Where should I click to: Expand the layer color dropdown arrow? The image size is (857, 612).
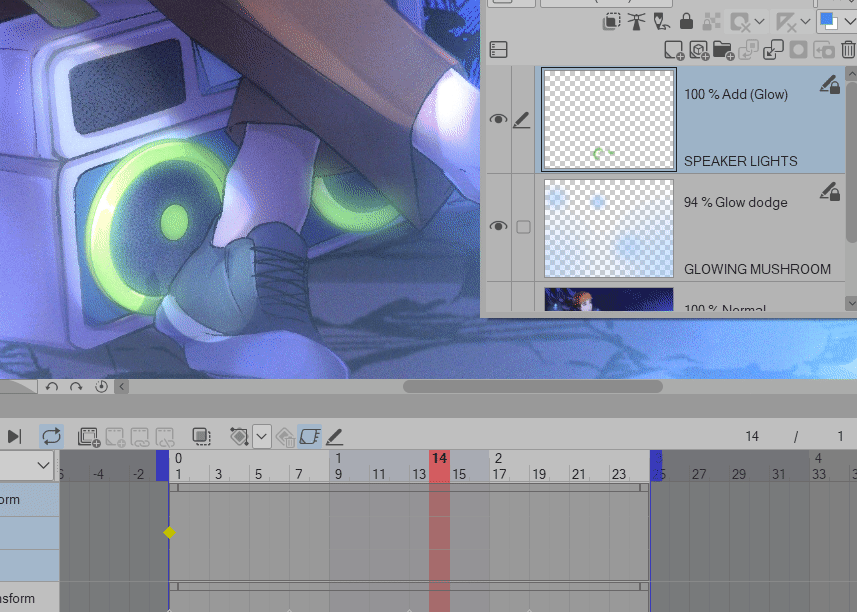[849, 22]
